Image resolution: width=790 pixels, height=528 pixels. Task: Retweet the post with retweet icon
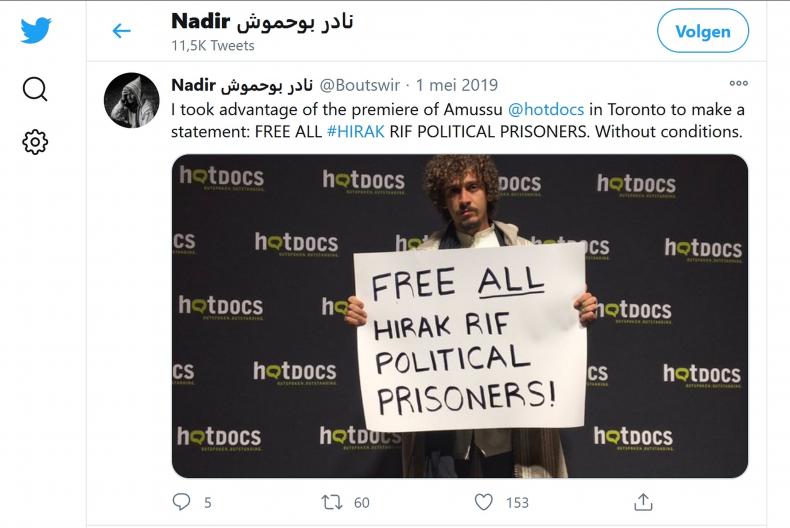(x=332, y=502)
